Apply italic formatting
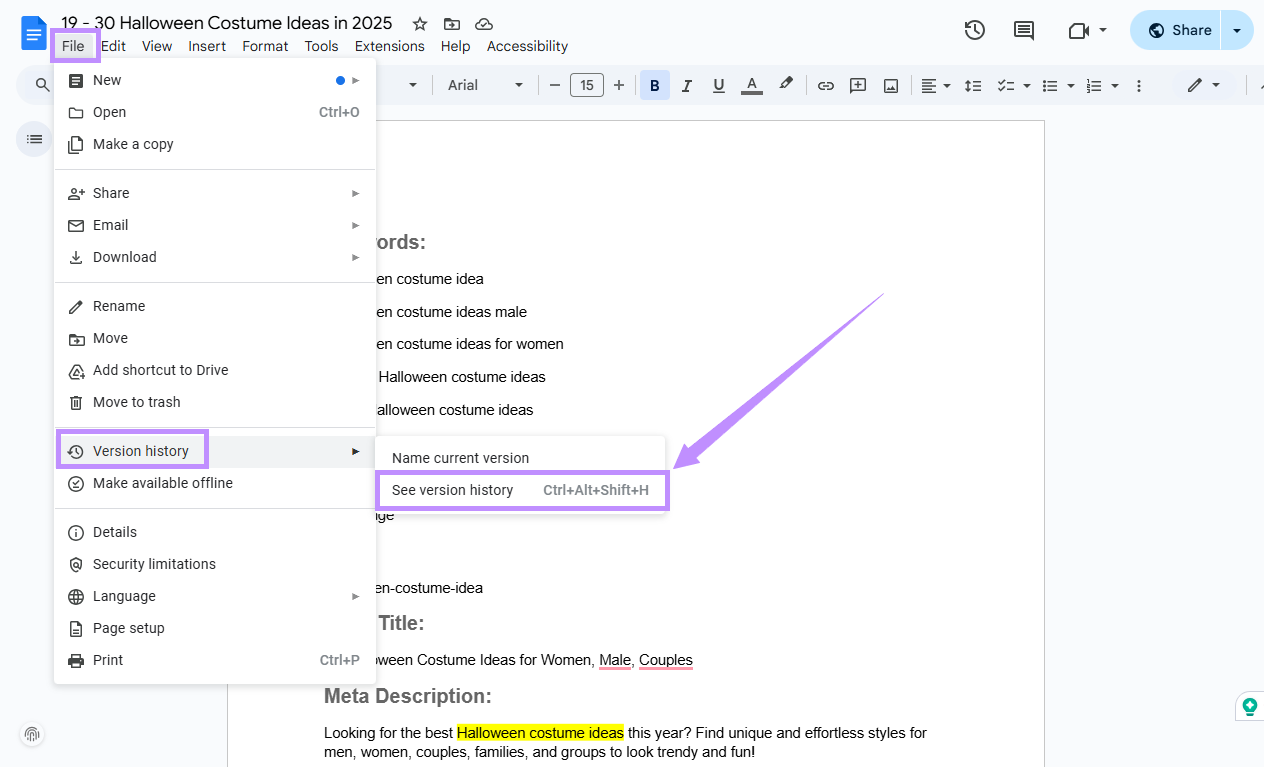 (x=687, y=85)
